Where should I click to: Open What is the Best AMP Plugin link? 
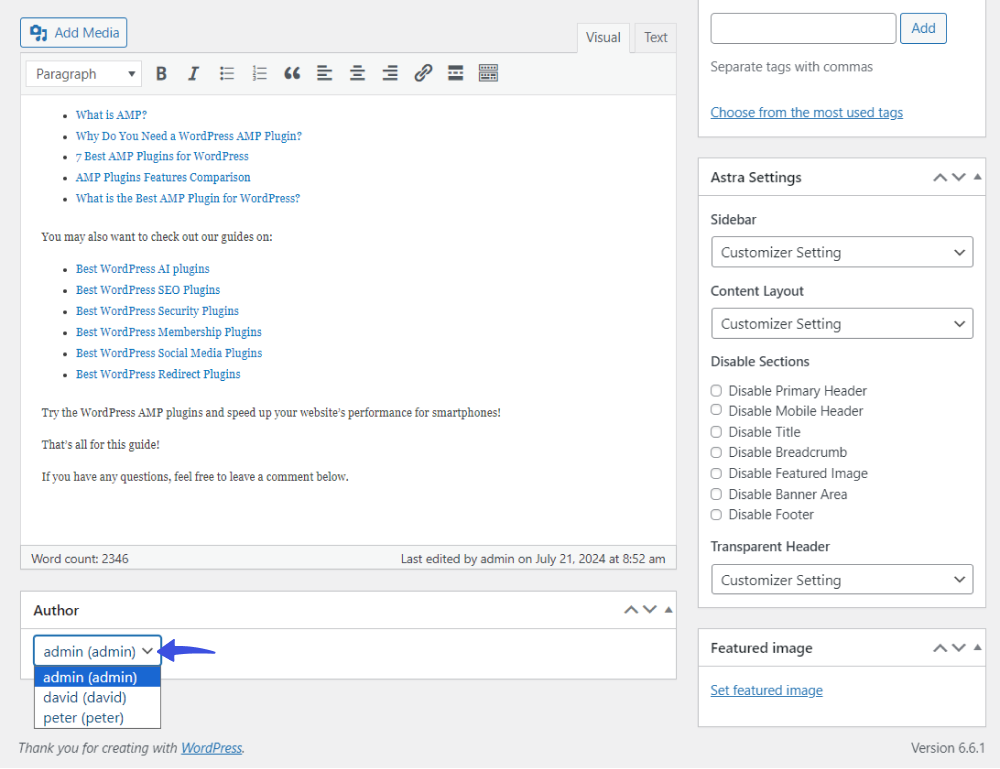[188, 198]
